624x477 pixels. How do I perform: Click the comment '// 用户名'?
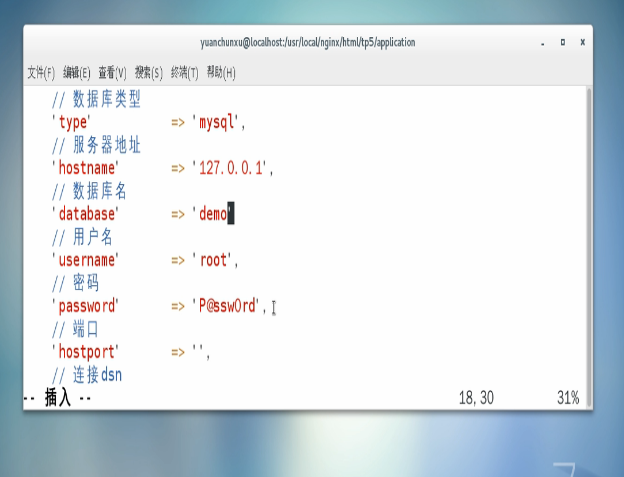(x=82, y=237)
